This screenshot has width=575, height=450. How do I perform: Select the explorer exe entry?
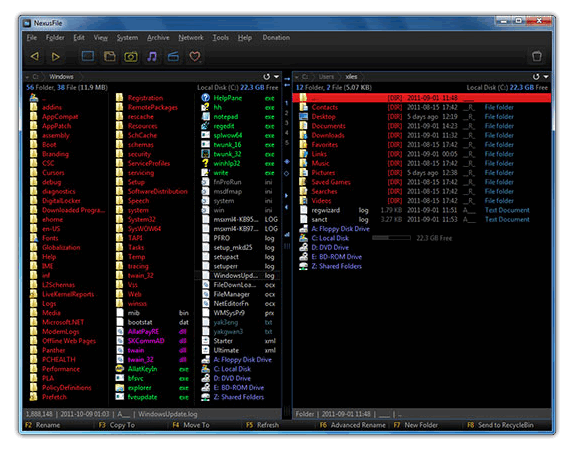tap(152, 388)
